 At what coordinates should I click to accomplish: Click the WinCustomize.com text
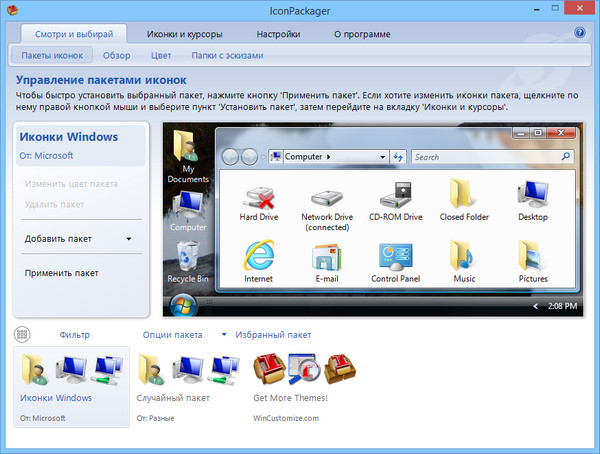pos(286,418)
